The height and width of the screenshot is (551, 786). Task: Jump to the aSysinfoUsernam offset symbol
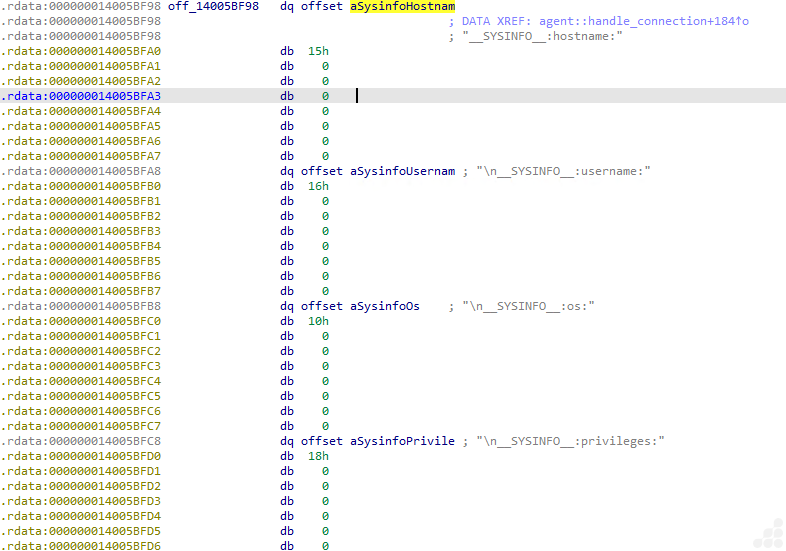[402, 171]
